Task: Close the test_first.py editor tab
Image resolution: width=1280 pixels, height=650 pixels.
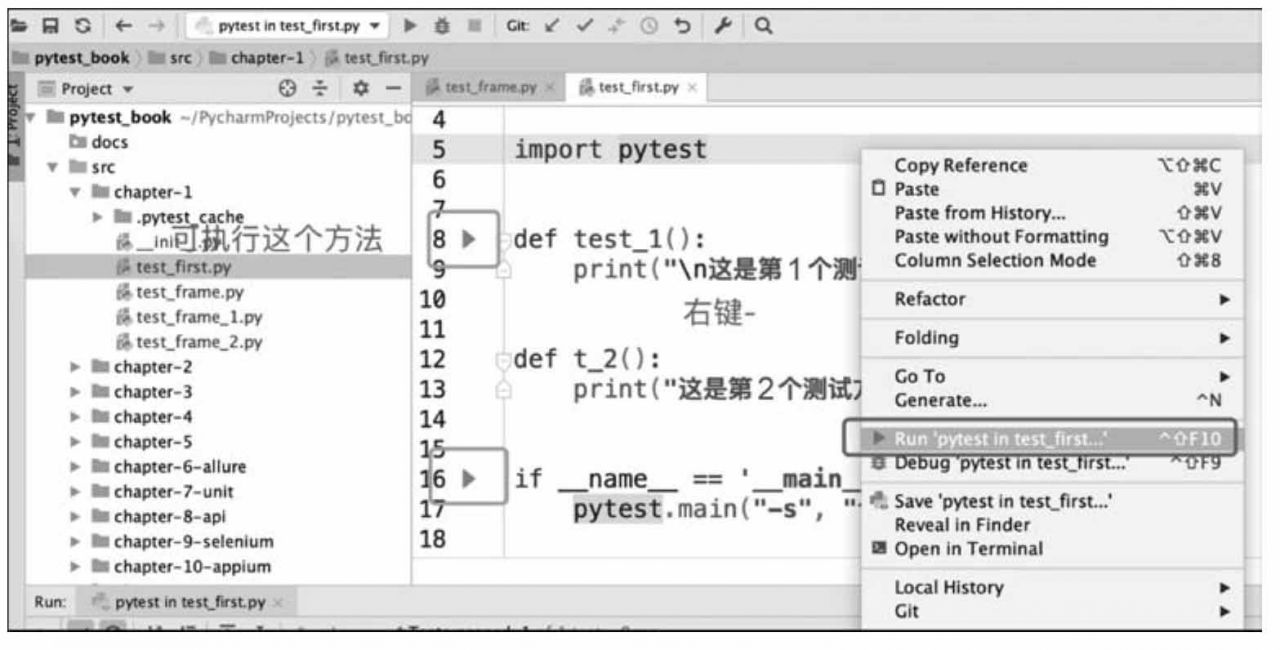Action: (x=692, y=89)
